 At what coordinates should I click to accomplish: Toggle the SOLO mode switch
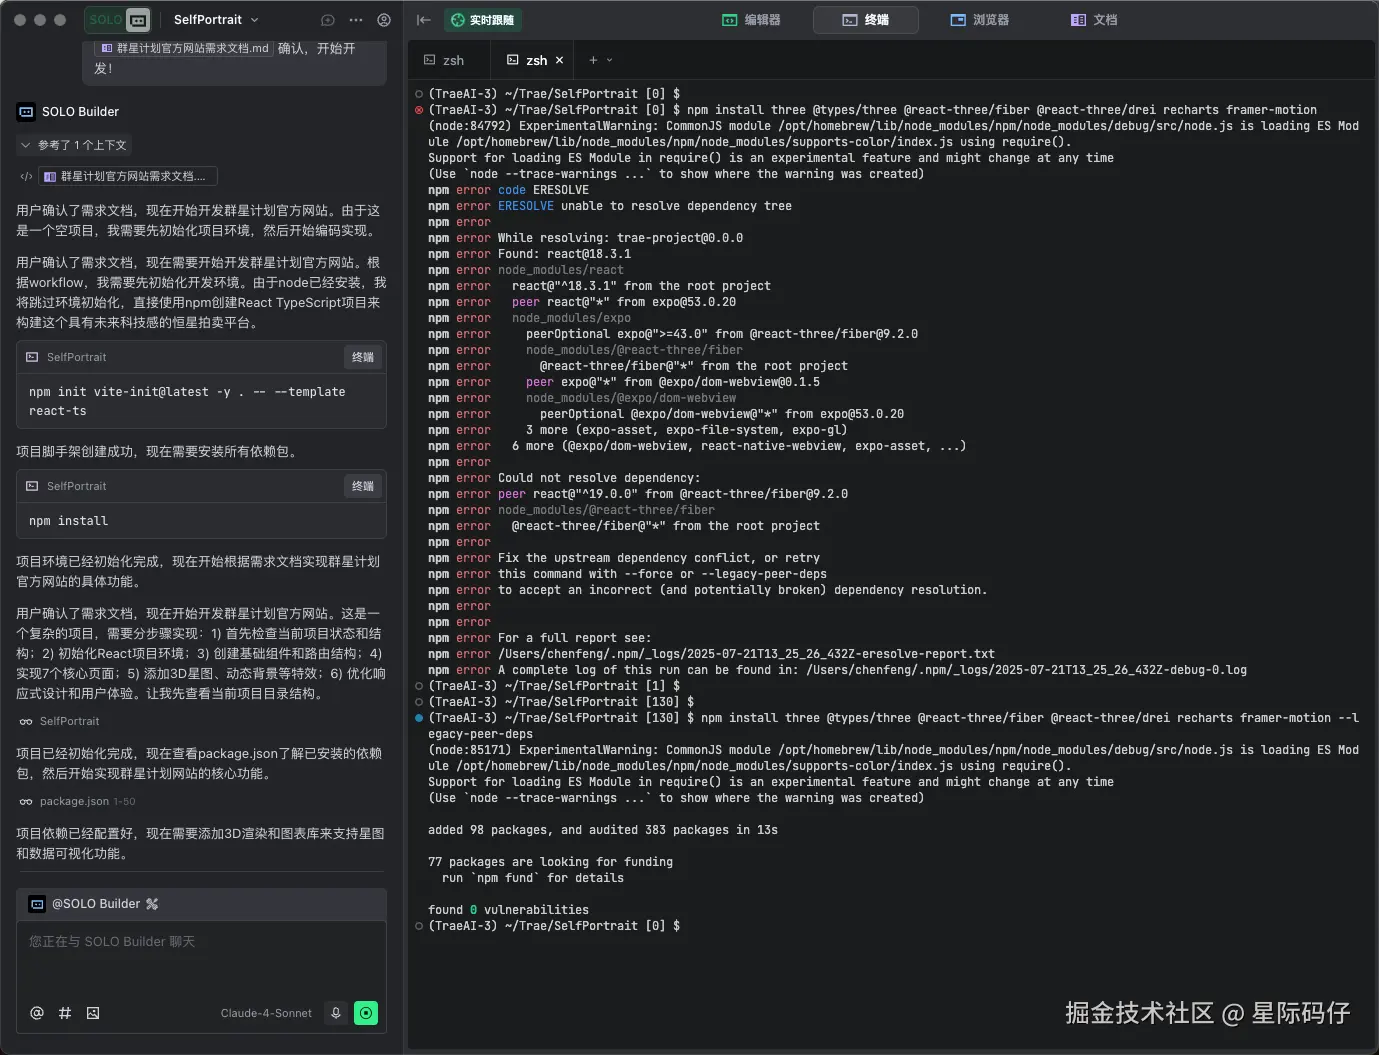(119, 19)
